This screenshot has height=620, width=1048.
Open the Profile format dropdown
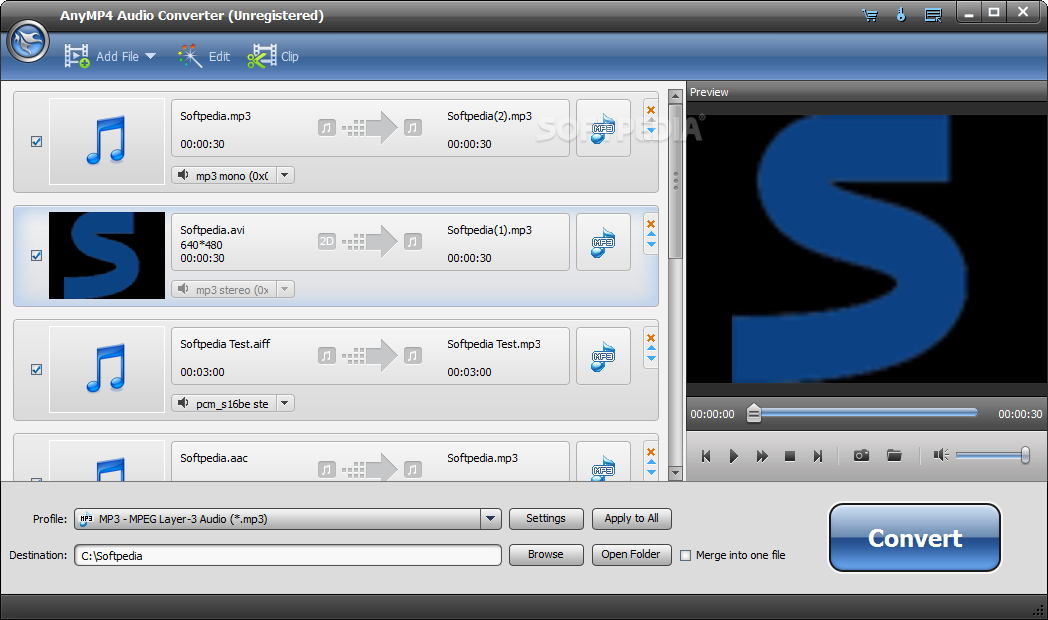pyautogui.click(x=287, y=518)
